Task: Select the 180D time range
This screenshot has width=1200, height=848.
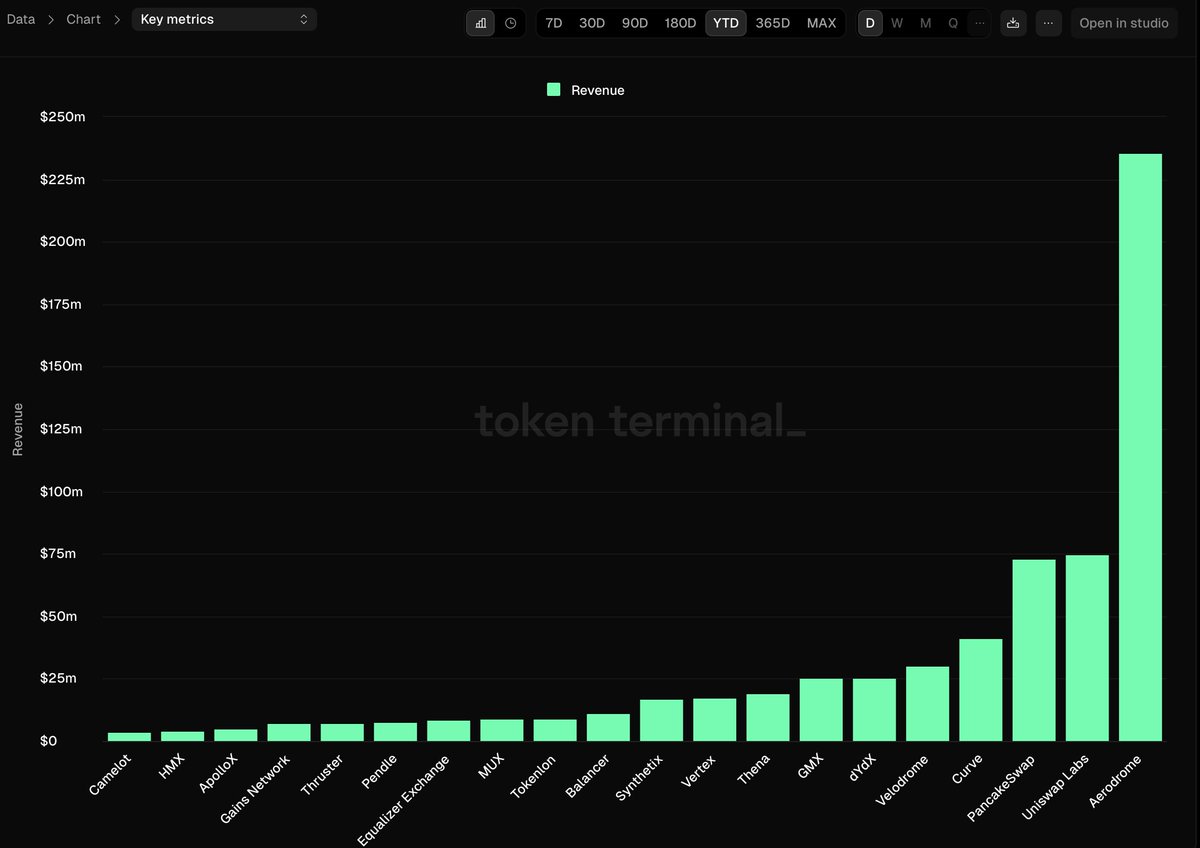Action: pos(680,23)
